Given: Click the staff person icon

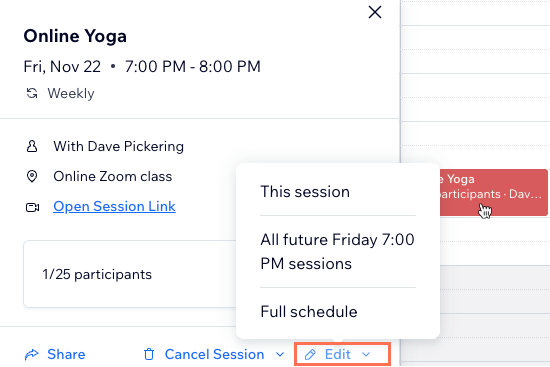Looking at the screenshot, I should pyautogui.click(x=32, y=146).
